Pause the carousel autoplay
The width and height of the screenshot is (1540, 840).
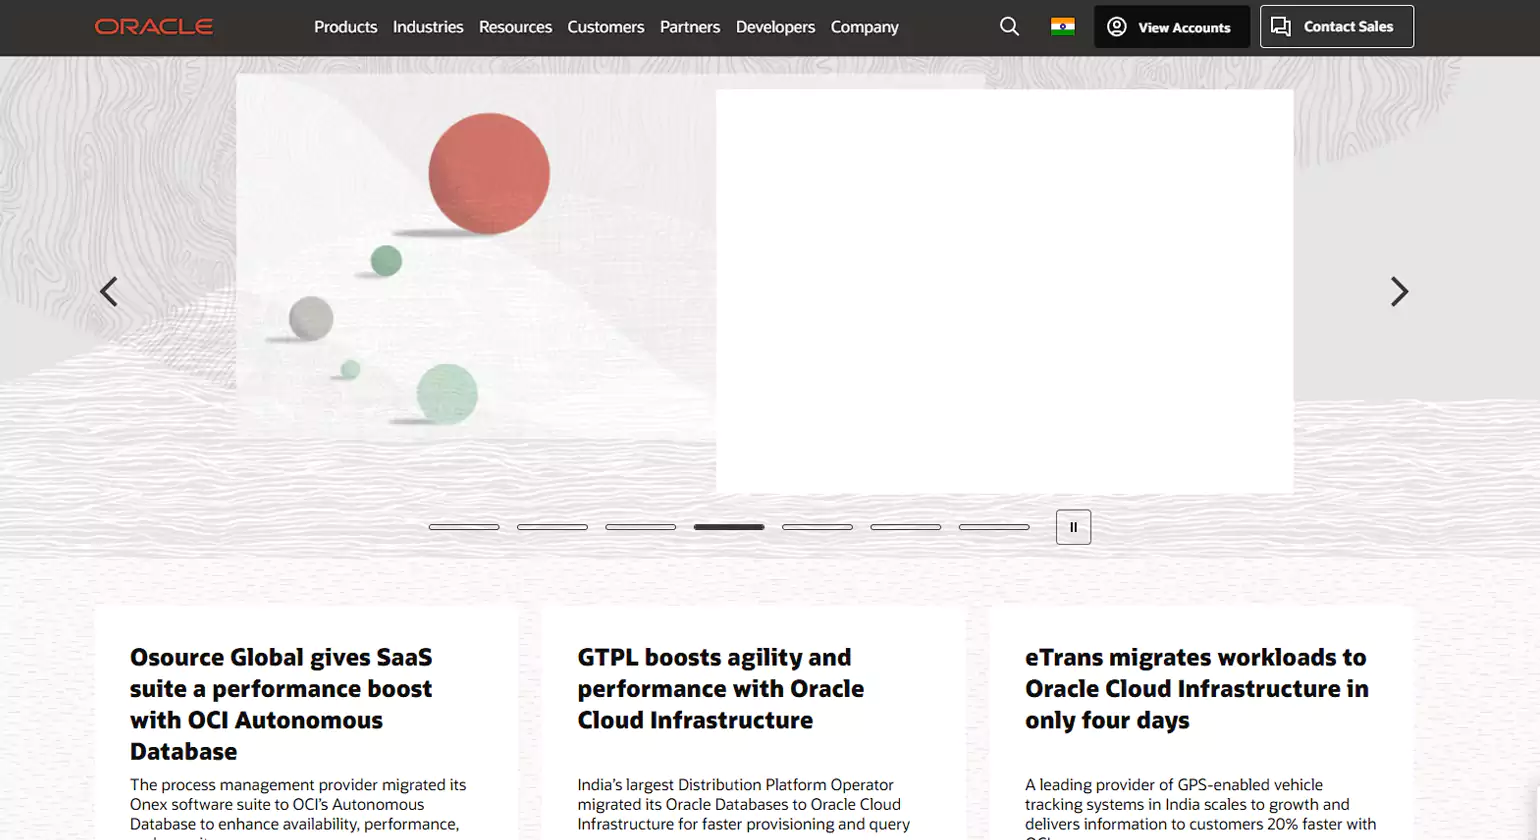click(x=1073, y=527)
